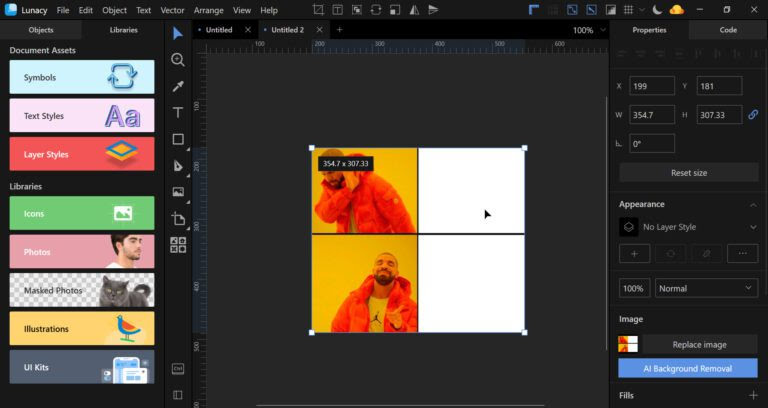Select the Pen drawing tool
This screenshot has width=768, height=408.
178,166
